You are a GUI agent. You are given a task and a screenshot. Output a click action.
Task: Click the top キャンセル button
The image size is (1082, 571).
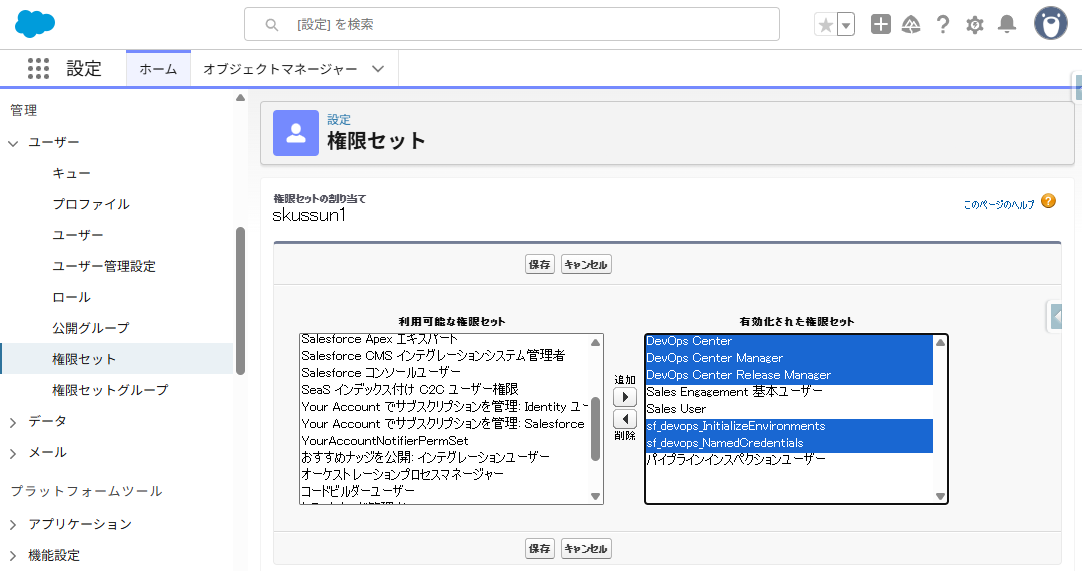click(x=586, y=264)
